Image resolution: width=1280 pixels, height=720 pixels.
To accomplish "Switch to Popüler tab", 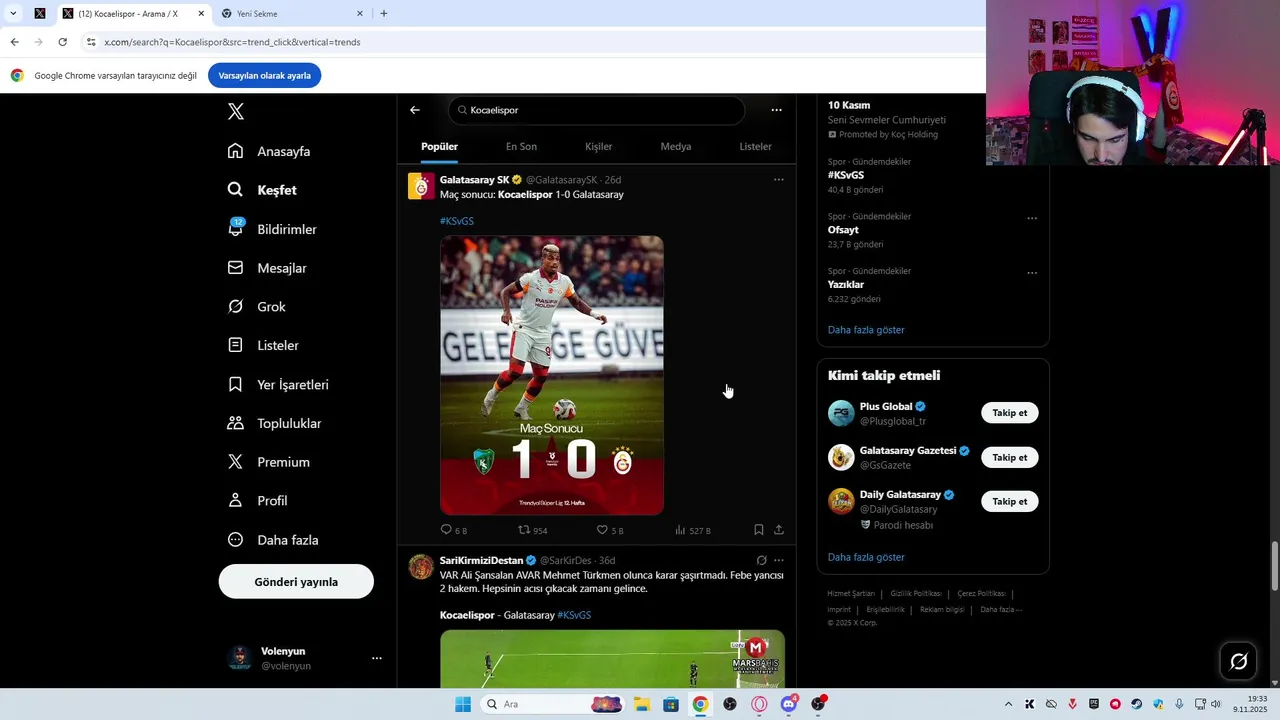I will [x=439, y=147].
